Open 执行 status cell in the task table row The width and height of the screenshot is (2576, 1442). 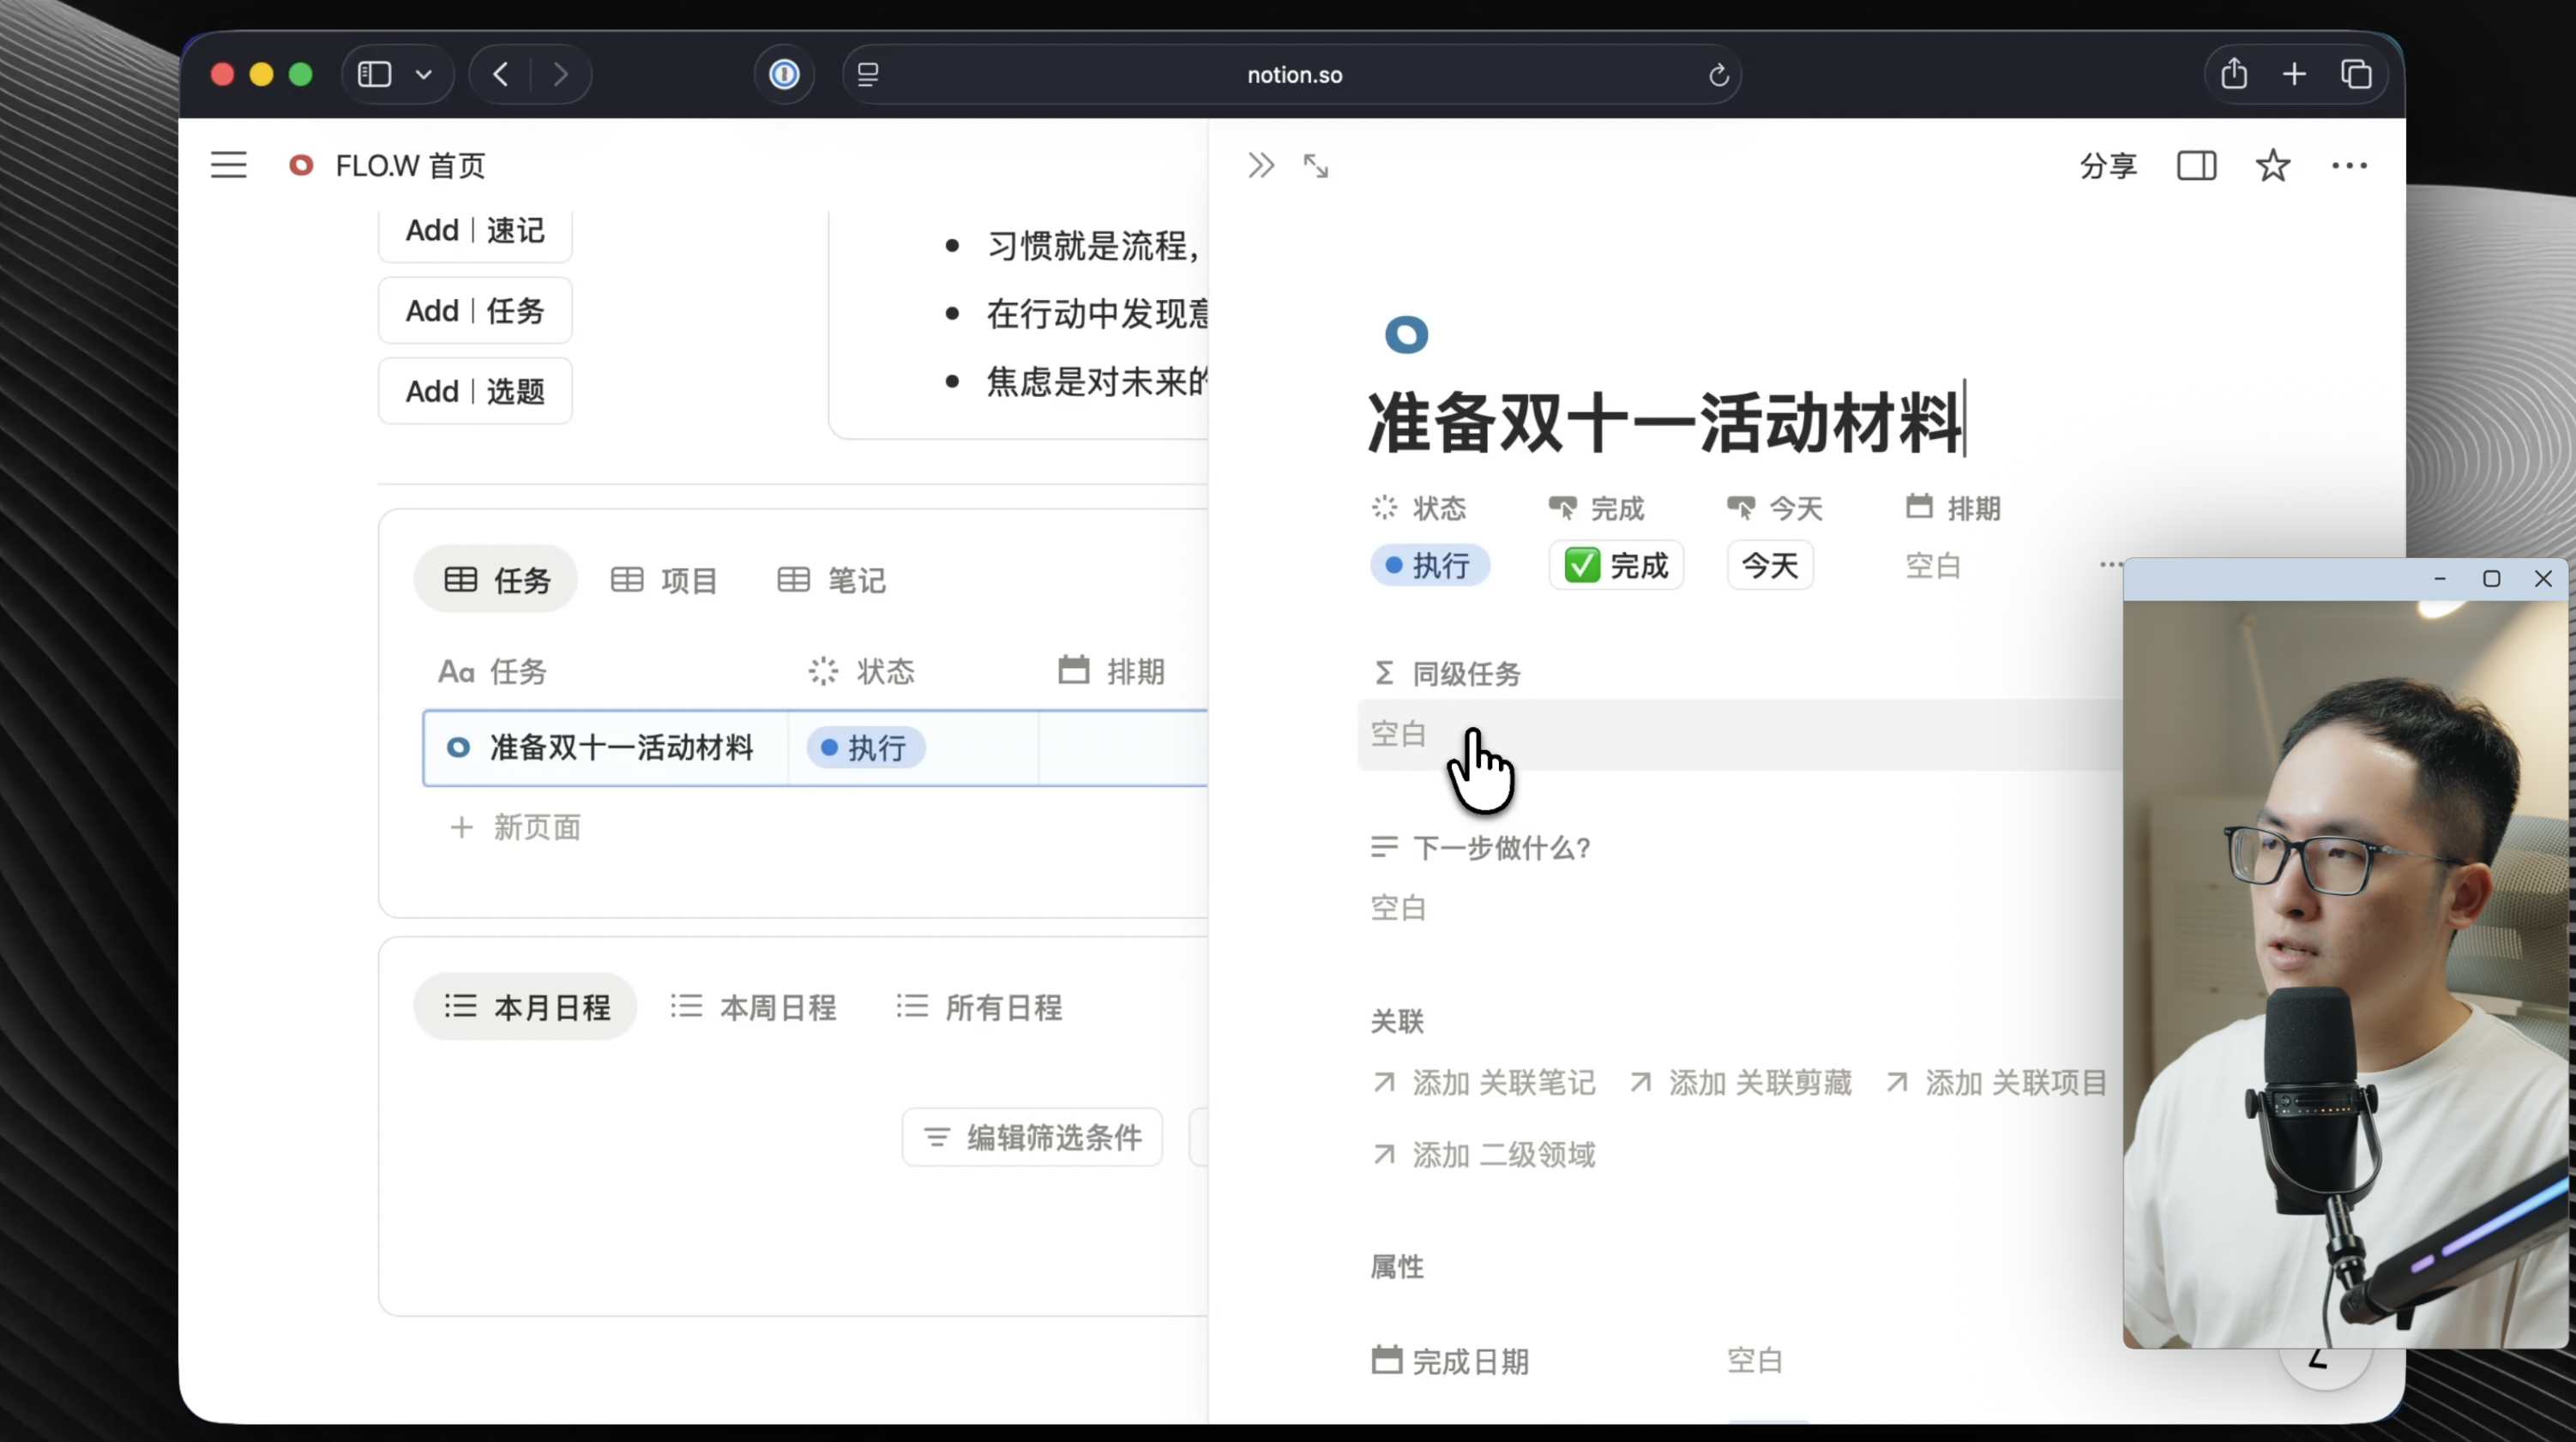point(866,748)
